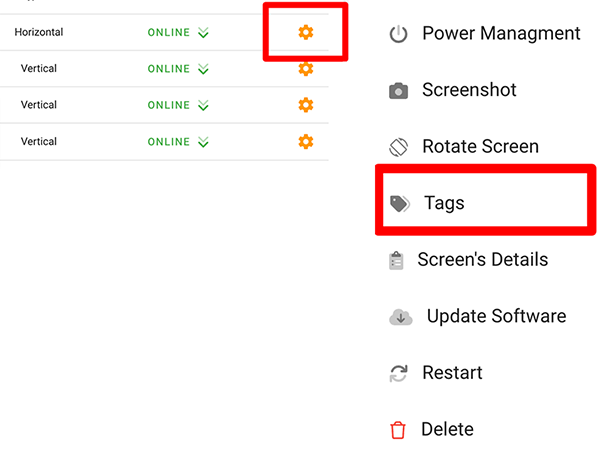600x462 pixels.
Task: Click the clipboard Screen's Details icon
Action: pyautogui.click(x=397, y=260)
